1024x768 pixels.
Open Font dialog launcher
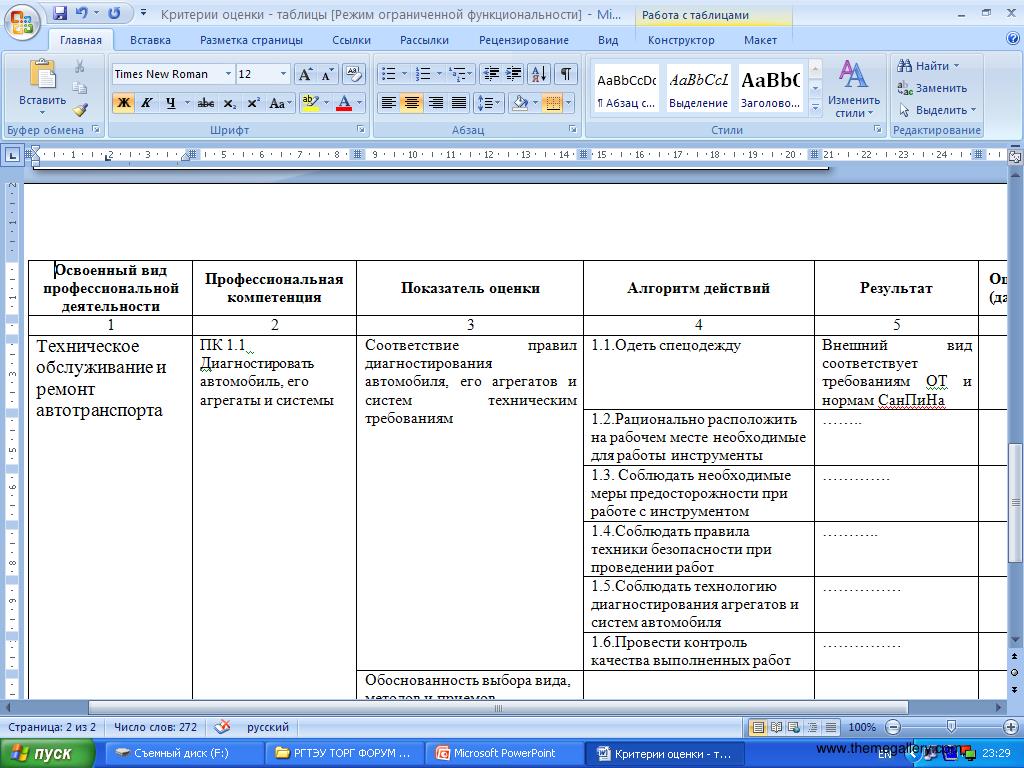[360, 129]
